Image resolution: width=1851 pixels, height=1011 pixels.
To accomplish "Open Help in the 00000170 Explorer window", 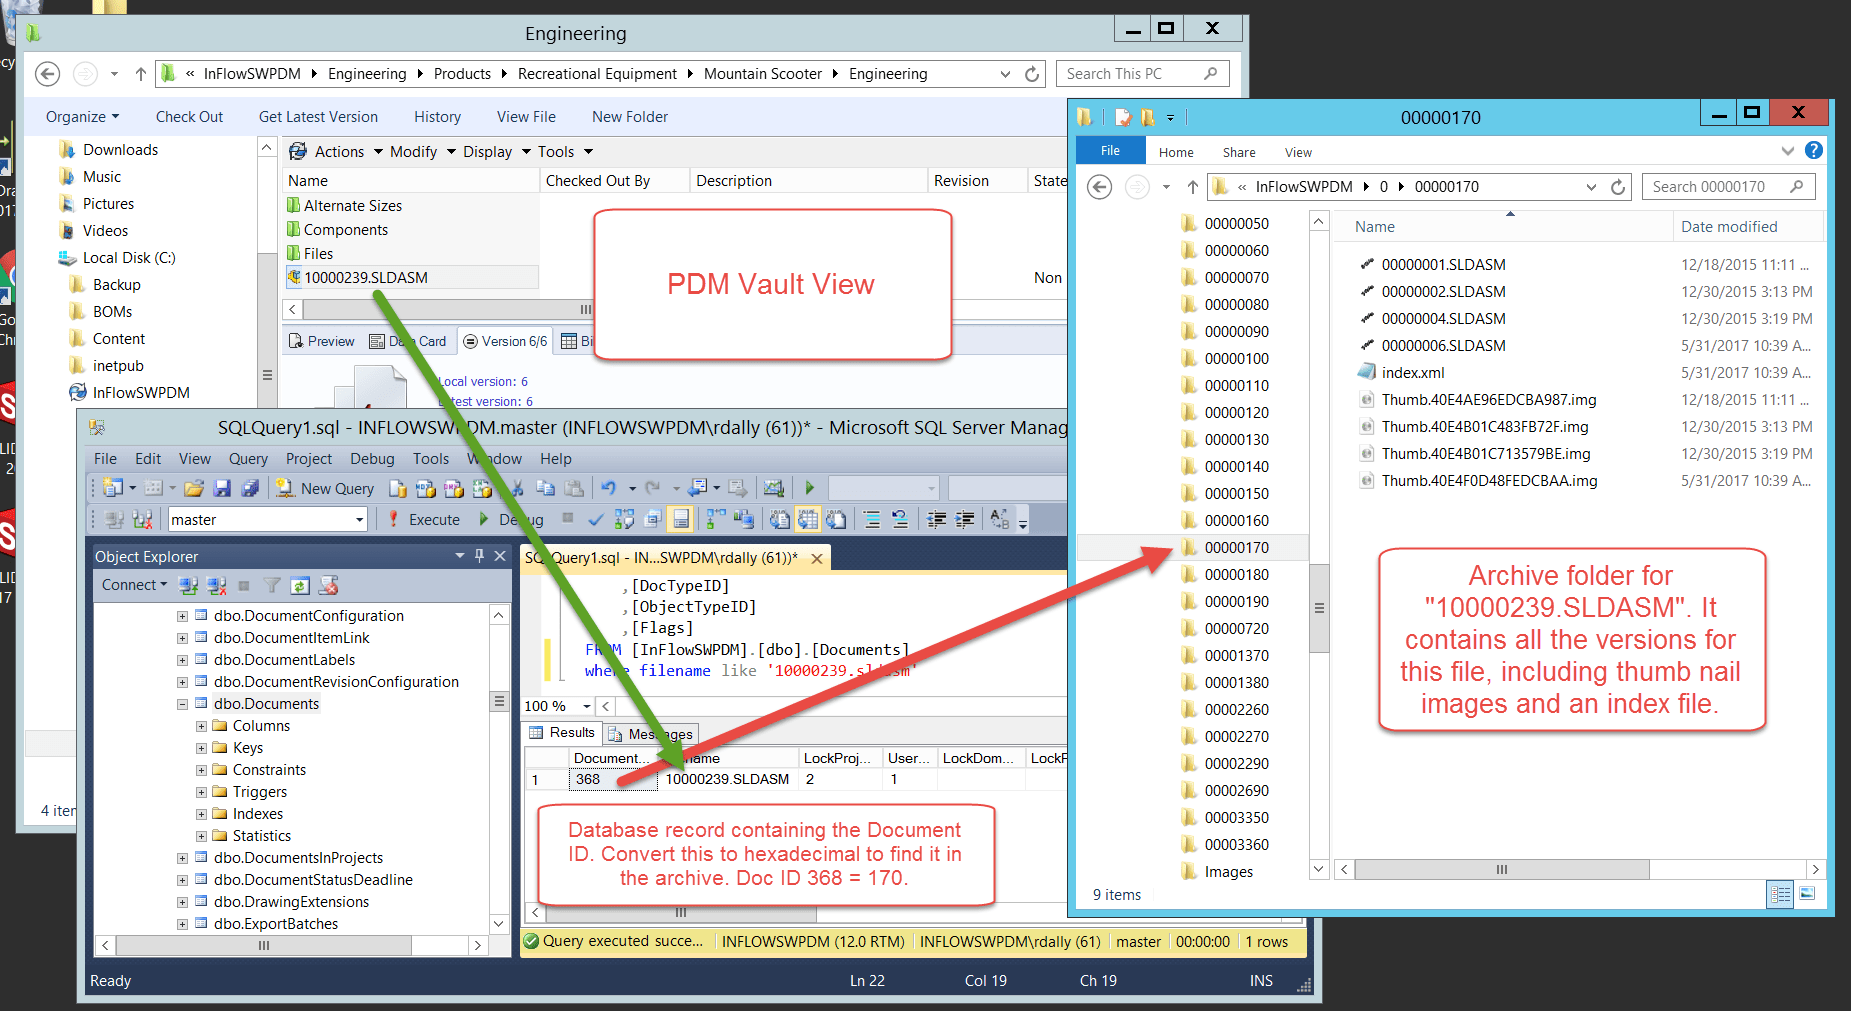I will click(1814, 151).
